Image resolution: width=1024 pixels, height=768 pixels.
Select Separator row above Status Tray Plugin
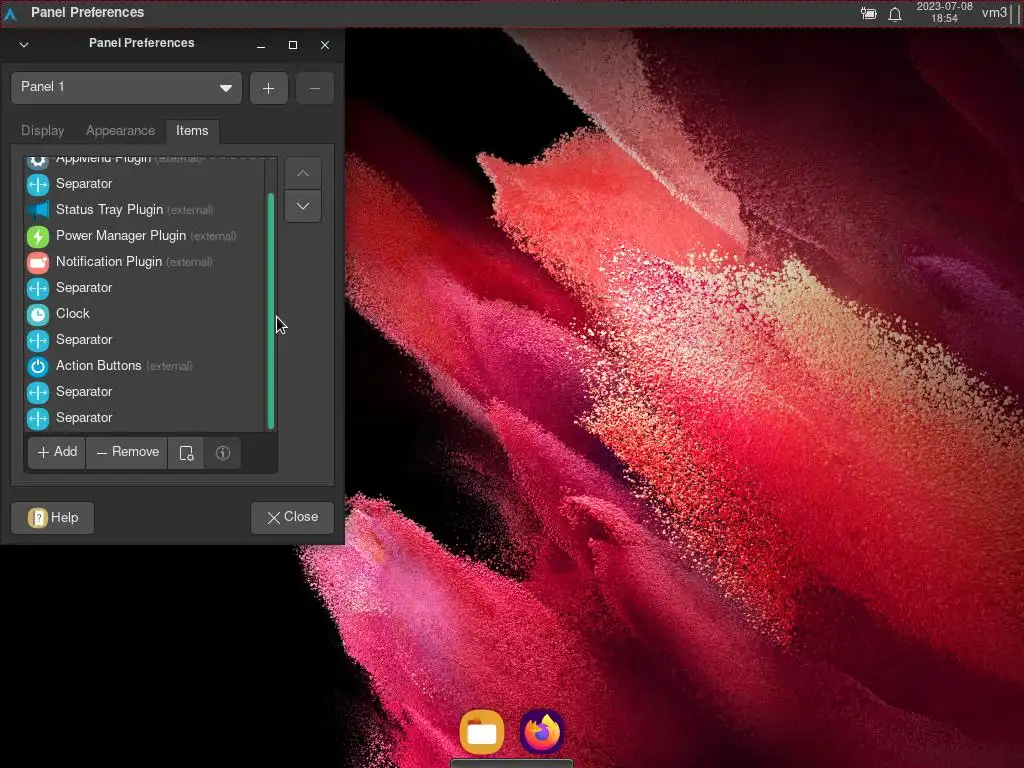(145, 184)
